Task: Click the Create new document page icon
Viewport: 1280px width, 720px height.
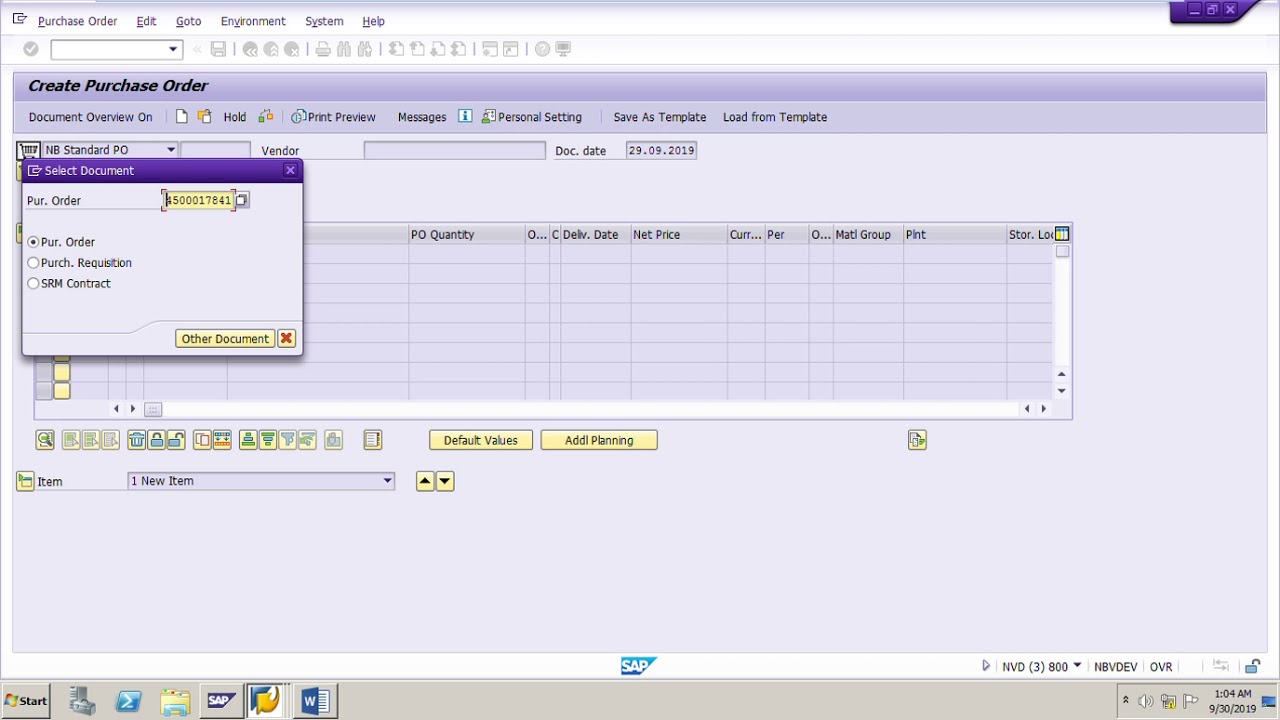Action: (x=181, y=117)
